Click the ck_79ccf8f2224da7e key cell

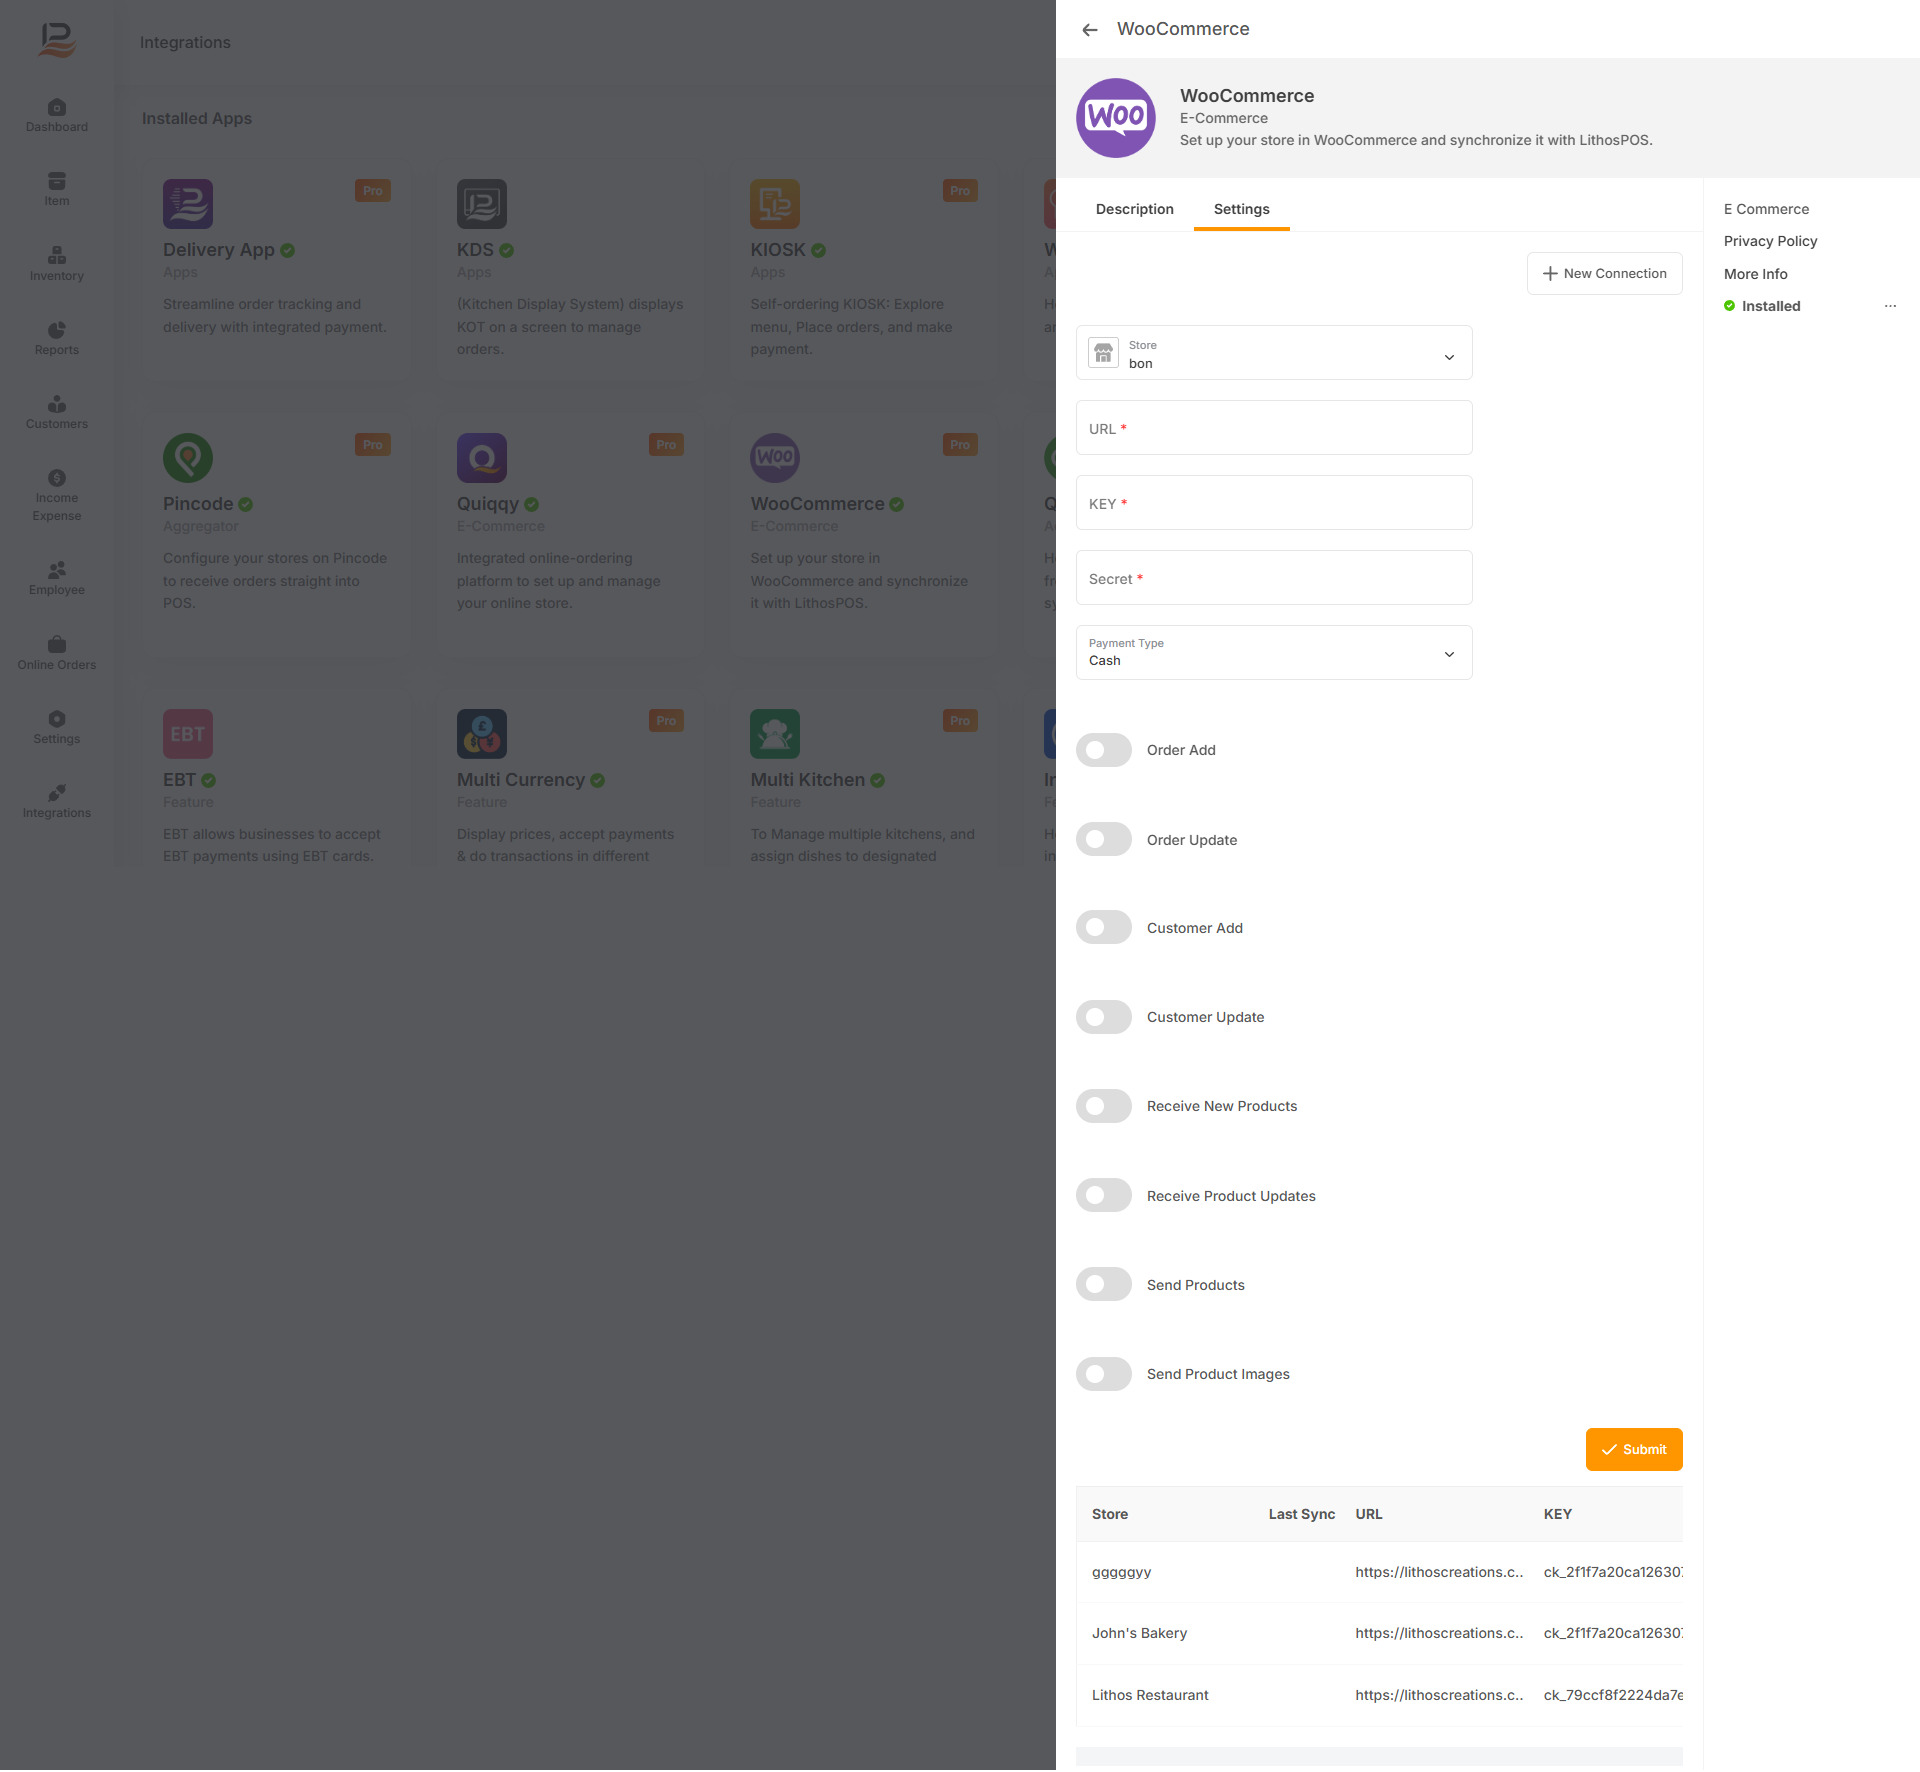(1613, 1695)
